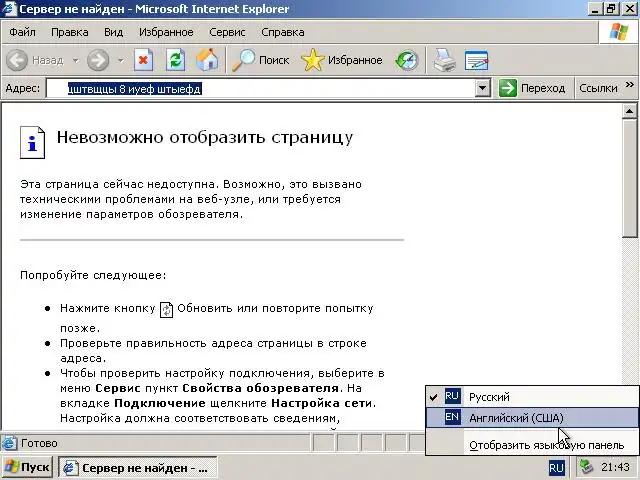Click the Windows flag logo throbber
The height and width of the screenshot is (480, 640).
pyautogui.click(x=619, y=32)
